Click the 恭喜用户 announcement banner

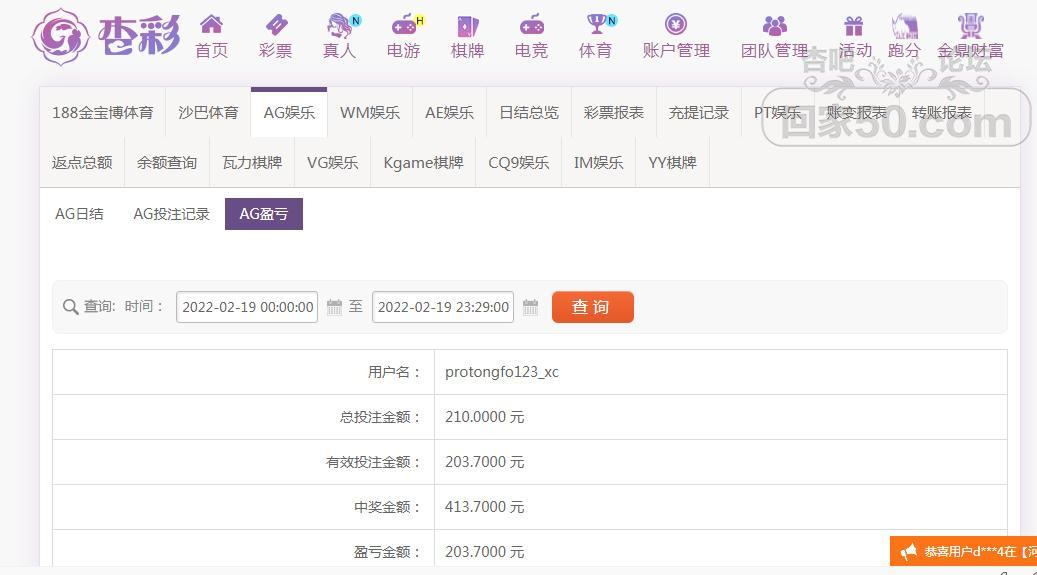[964, 551]
